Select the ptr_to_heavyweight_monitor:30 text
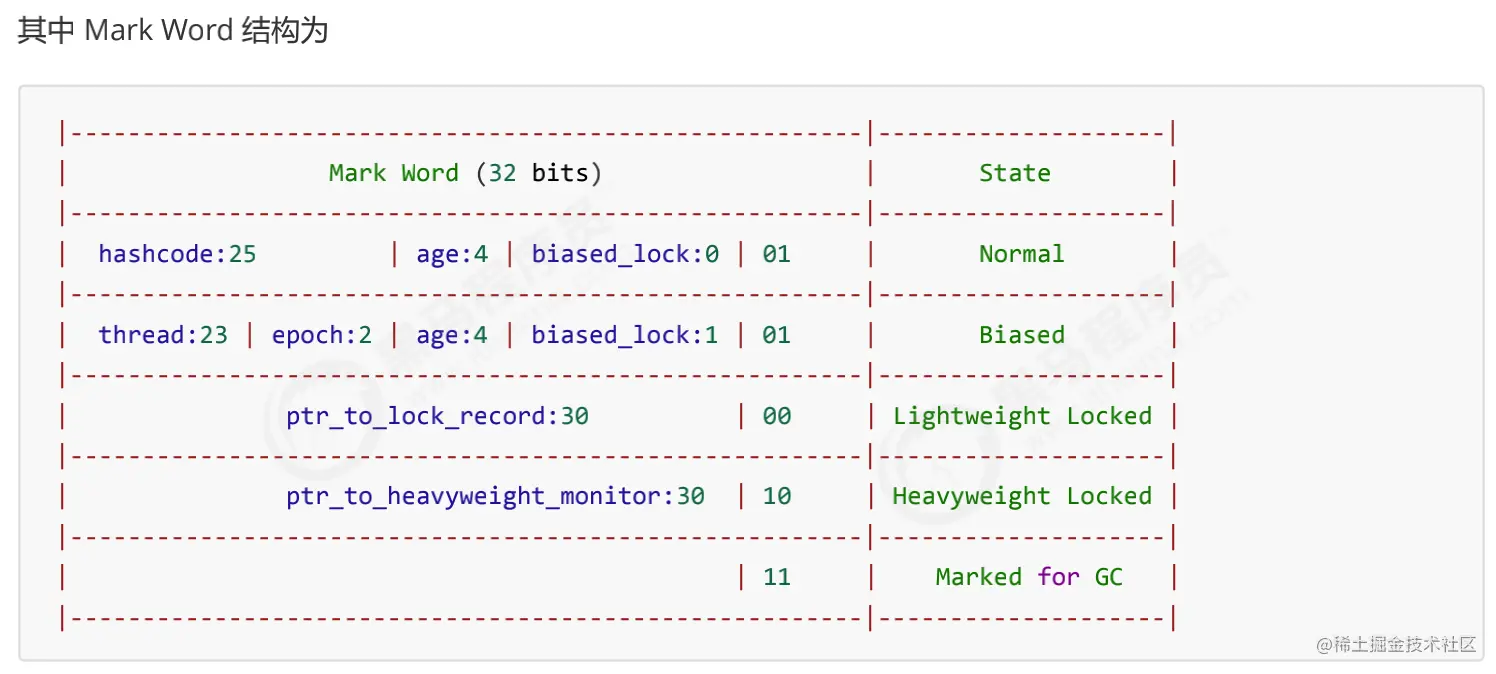 pyautogui.click(x=495, y=496)
